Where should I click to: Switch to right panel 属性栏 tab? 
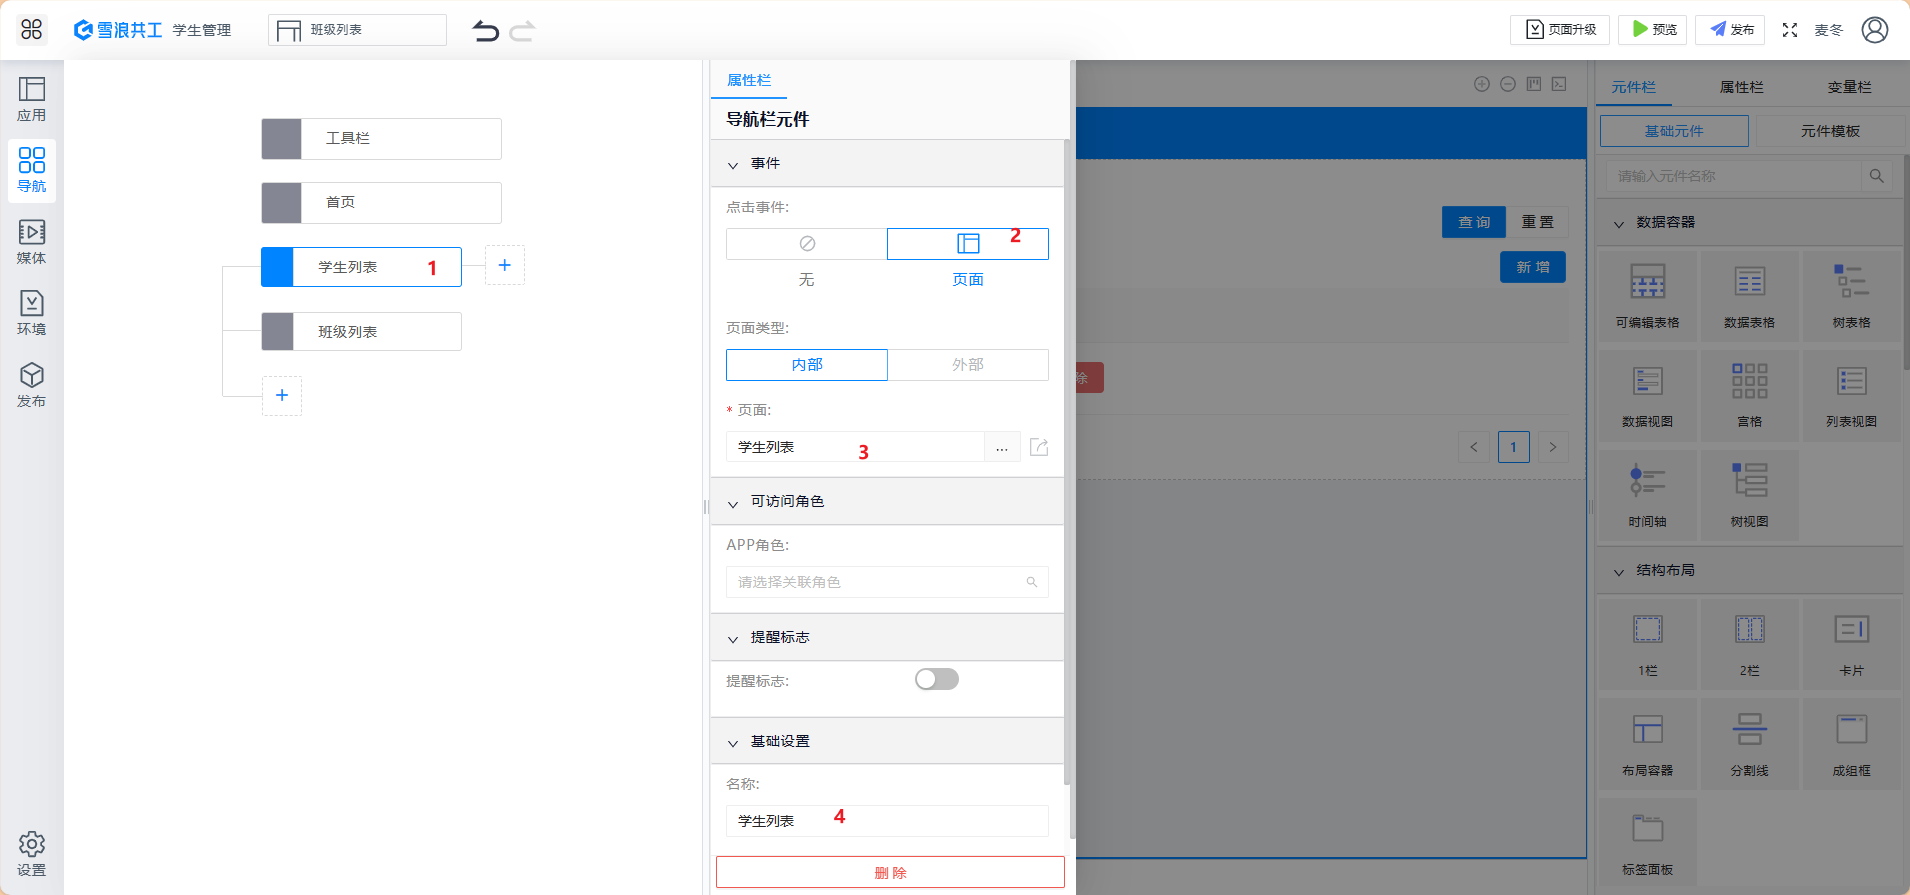coord(1742,87)
